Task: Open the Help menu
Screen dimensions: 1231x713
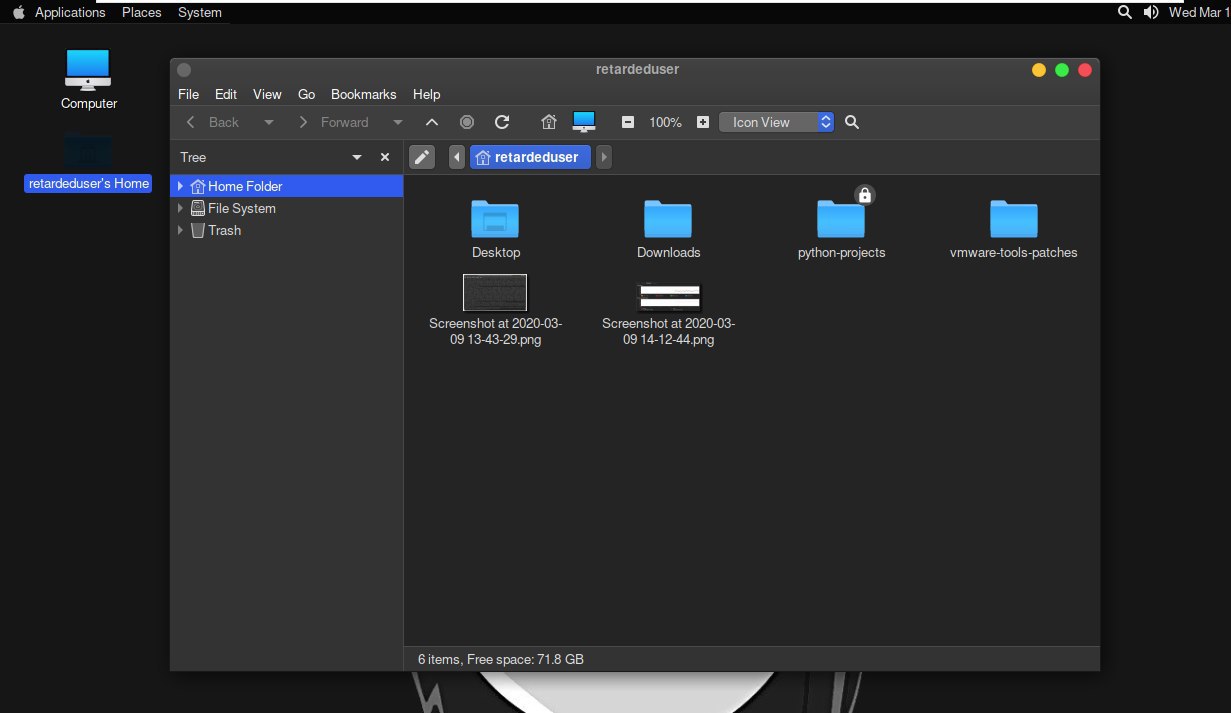Action: tap(426, 94)
